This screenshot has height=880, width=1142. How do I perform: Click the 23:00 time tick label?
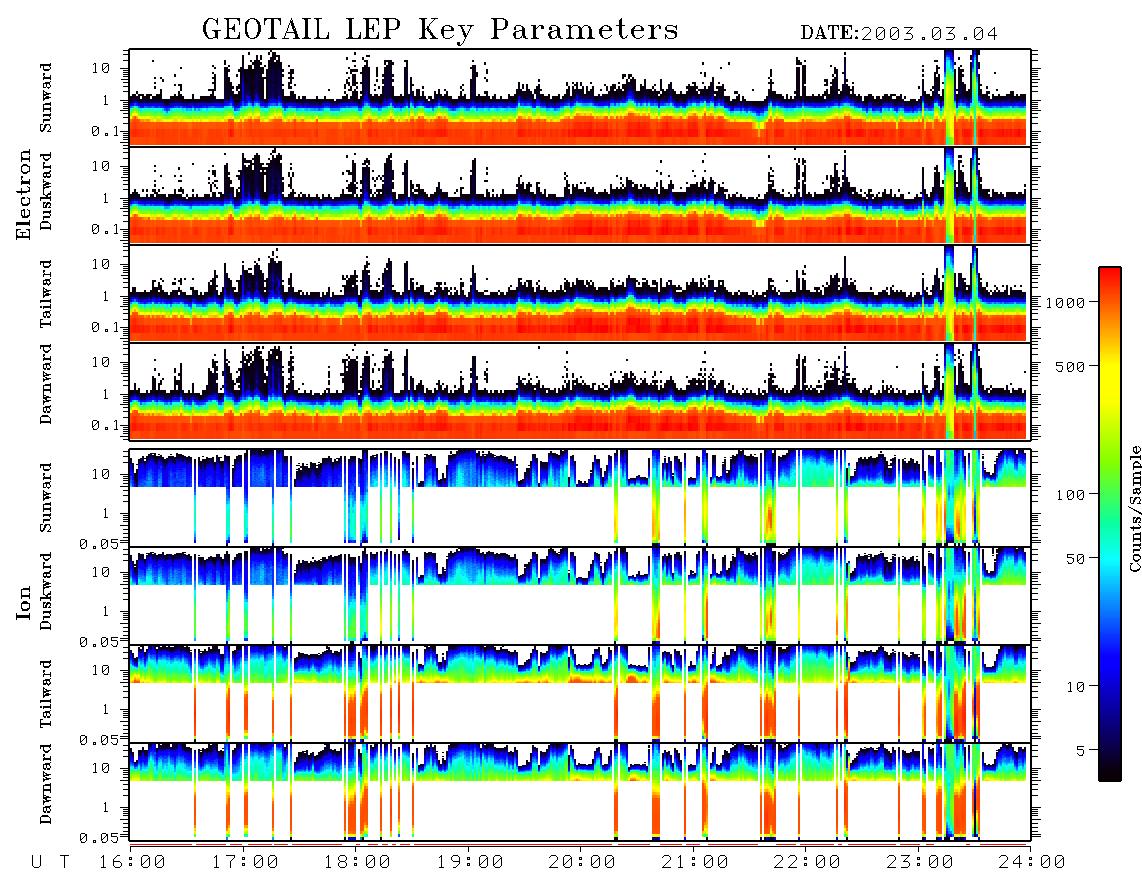(x=920, y=863)
